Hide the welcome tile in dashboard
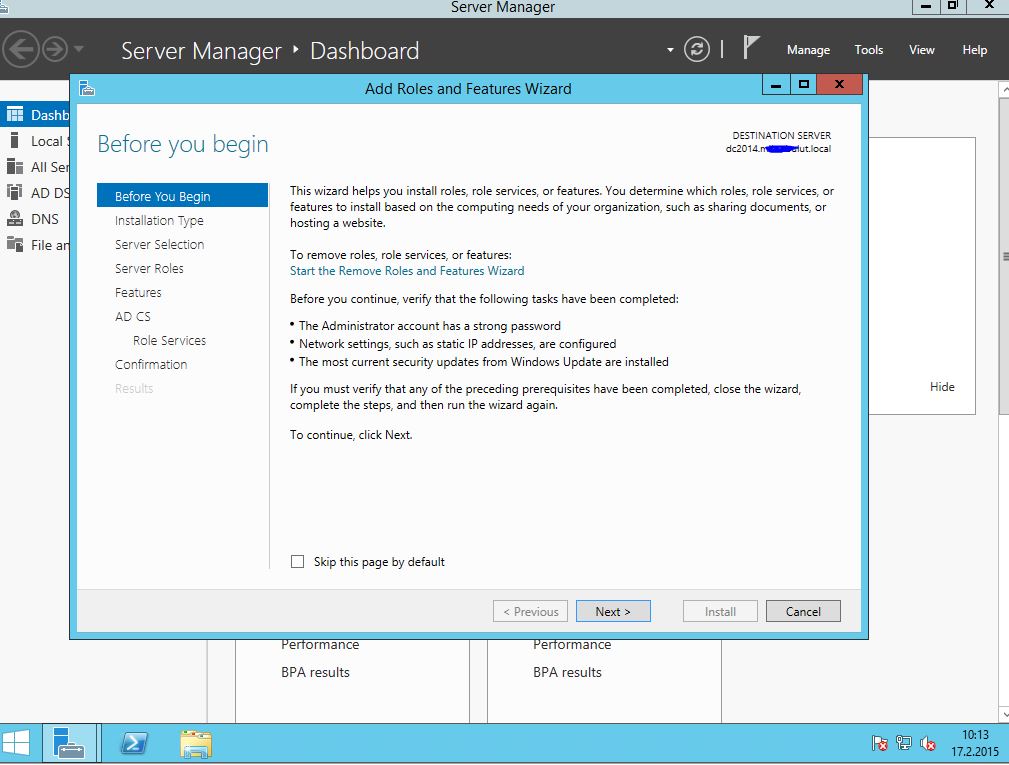Viewport: 1009px width, 765px height. pos(942,387)
